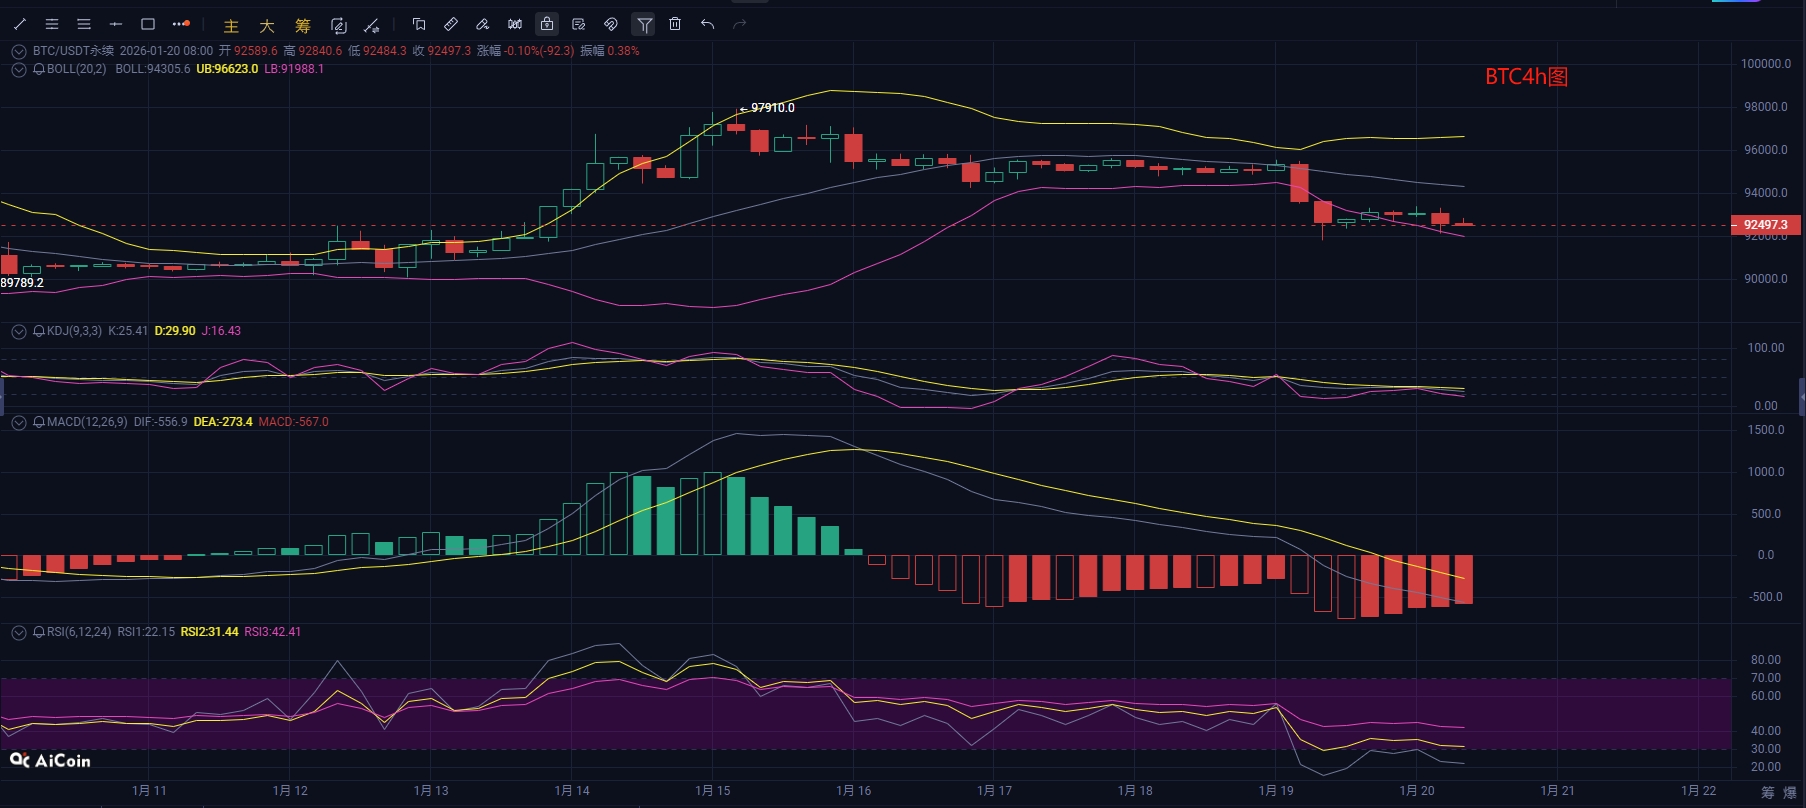1806x808 pixels.
Task: Select the rectangle shape tool
Action: point(148,24)
